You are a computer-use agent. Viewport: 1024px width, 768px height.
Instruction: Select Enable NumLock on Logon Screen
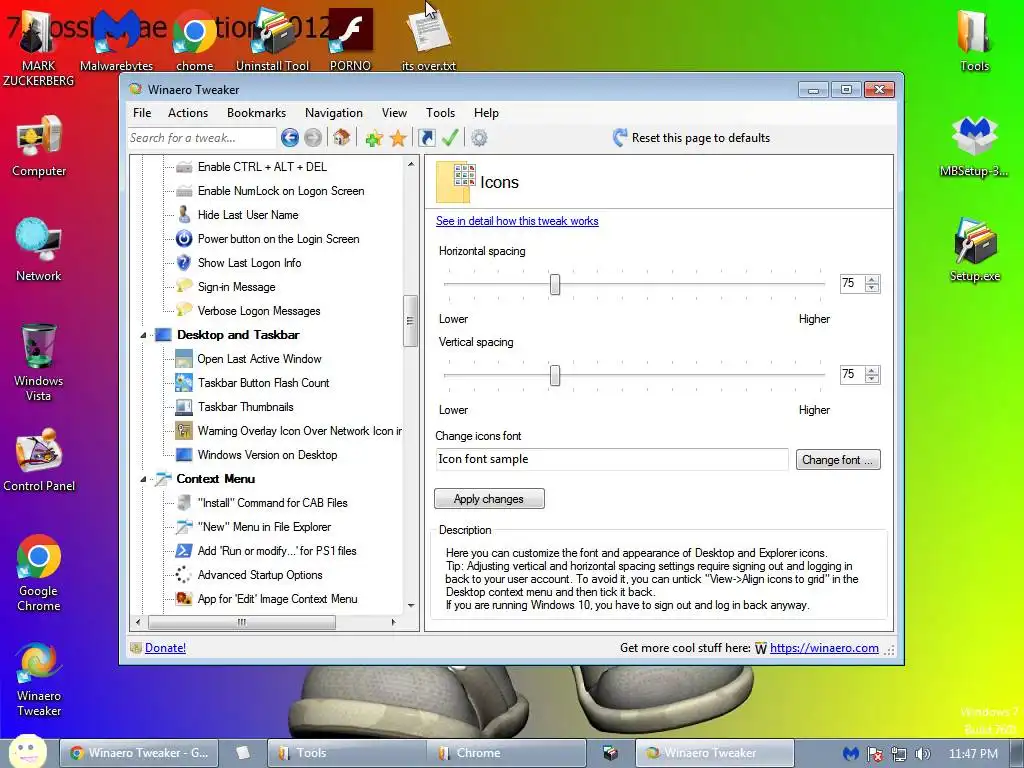click(281, 191)
